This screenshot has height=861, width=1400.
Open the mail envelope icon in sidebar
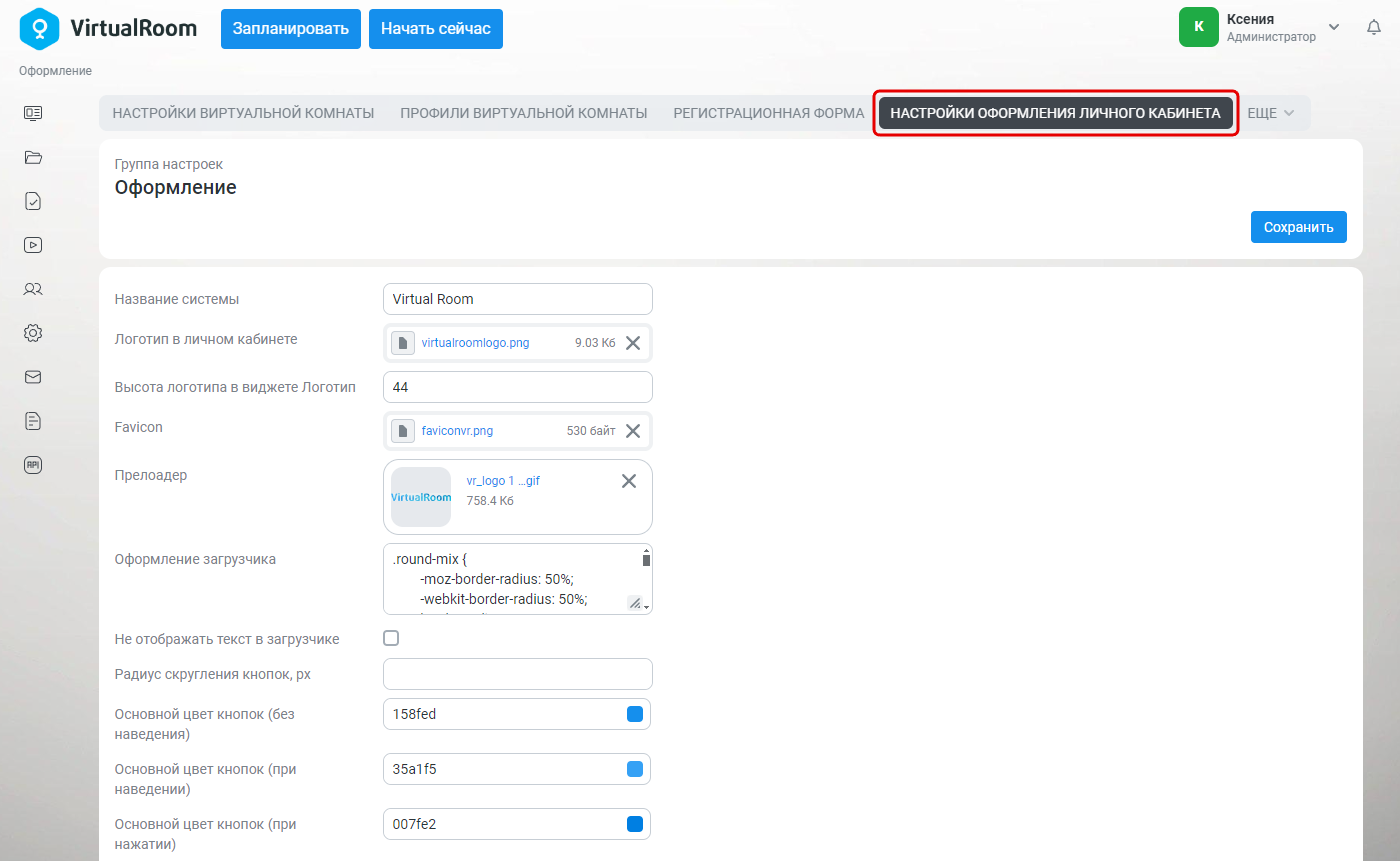pos(33,377)
